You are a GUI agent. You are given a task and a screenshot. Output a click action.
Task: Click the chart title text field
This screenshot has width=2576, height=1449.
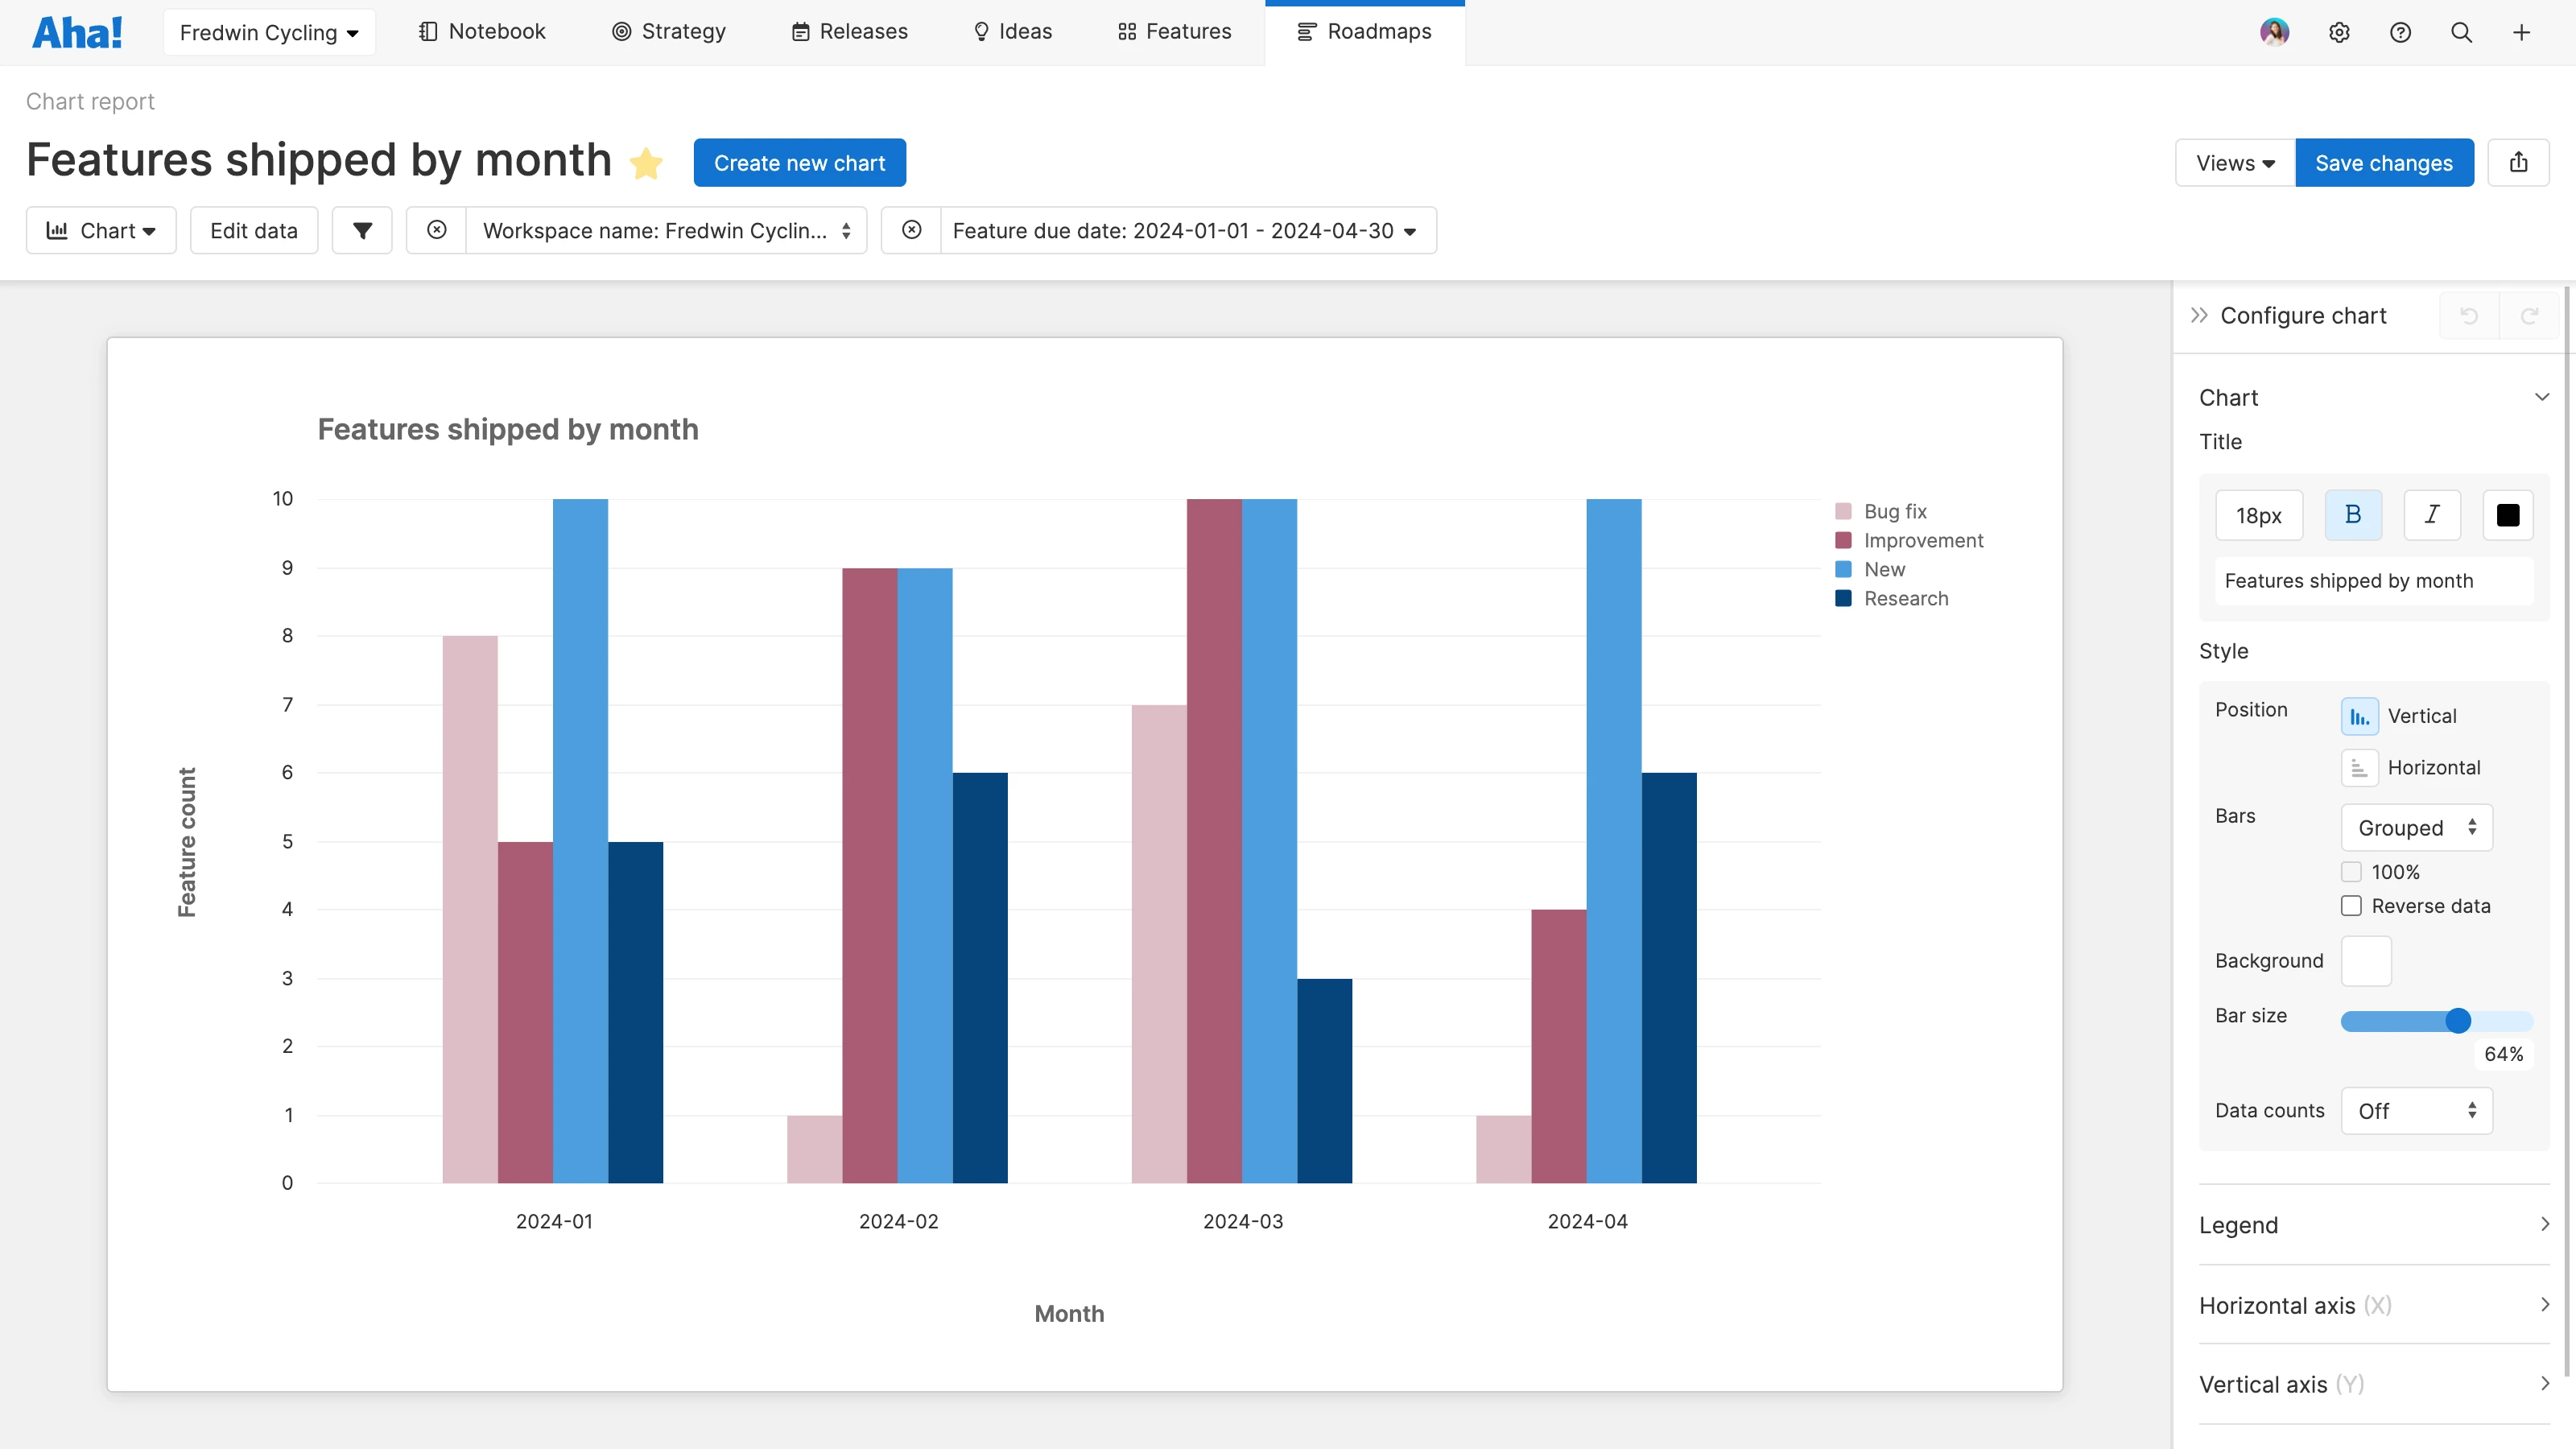click(x=2372, y=581)
